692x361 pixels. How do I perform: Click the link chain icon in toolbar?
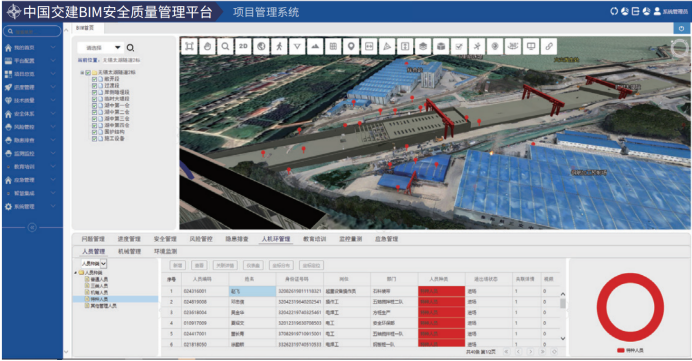point(549,46)
